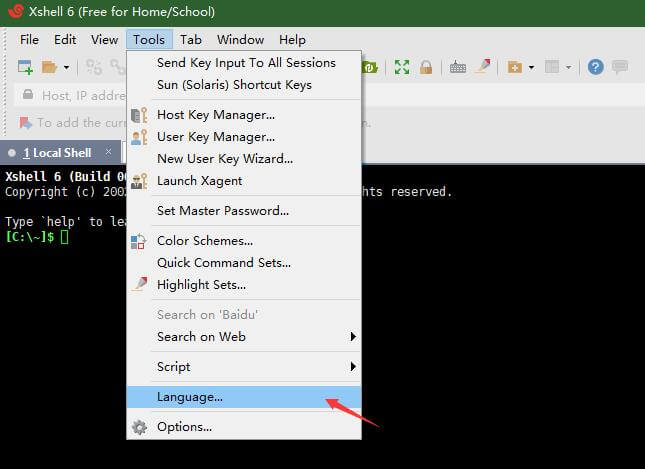Toggle Send Key Input To All Sessions
645x469 pixels.
pyautogui.click(x=246, y=63)
